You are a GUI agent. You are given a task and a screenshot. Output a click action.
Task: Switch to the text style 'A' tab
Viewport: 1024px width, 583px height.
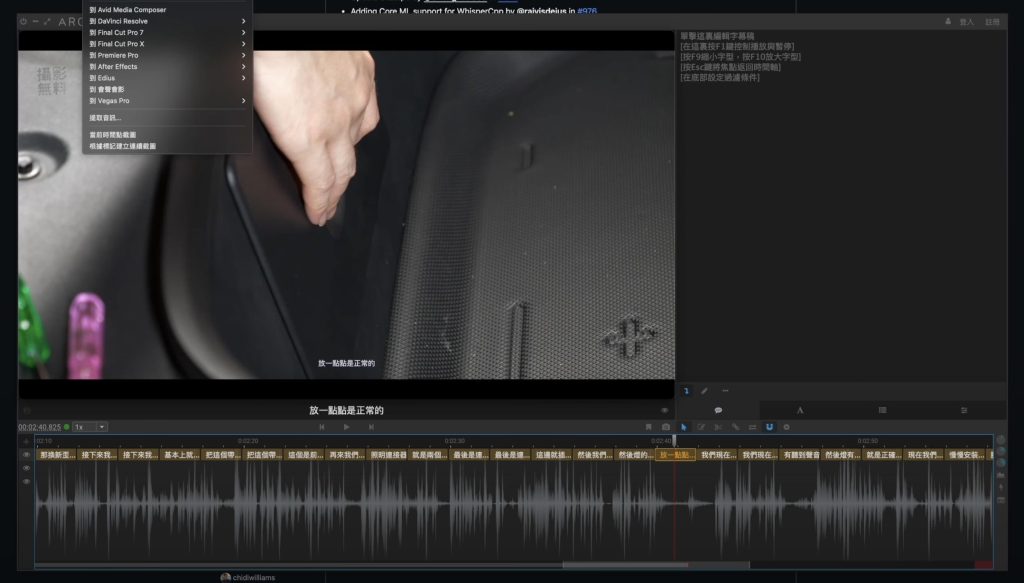pyautogui.click(x=800, y=410)
